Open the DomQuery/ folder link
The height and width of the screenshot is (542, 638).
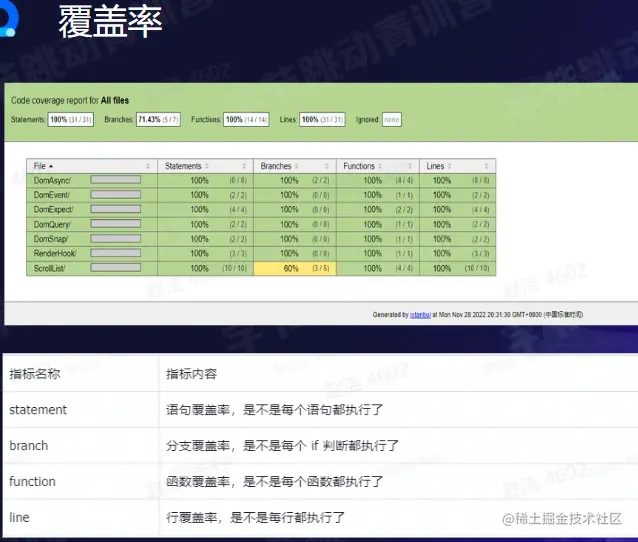click(52, 224)
